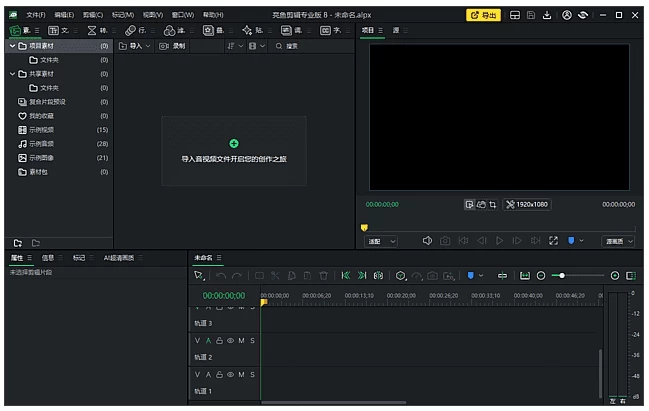The image size is (649, 411).
Task: Open the 导入 import dropdown arrow
Action: [x=148, y=46]
